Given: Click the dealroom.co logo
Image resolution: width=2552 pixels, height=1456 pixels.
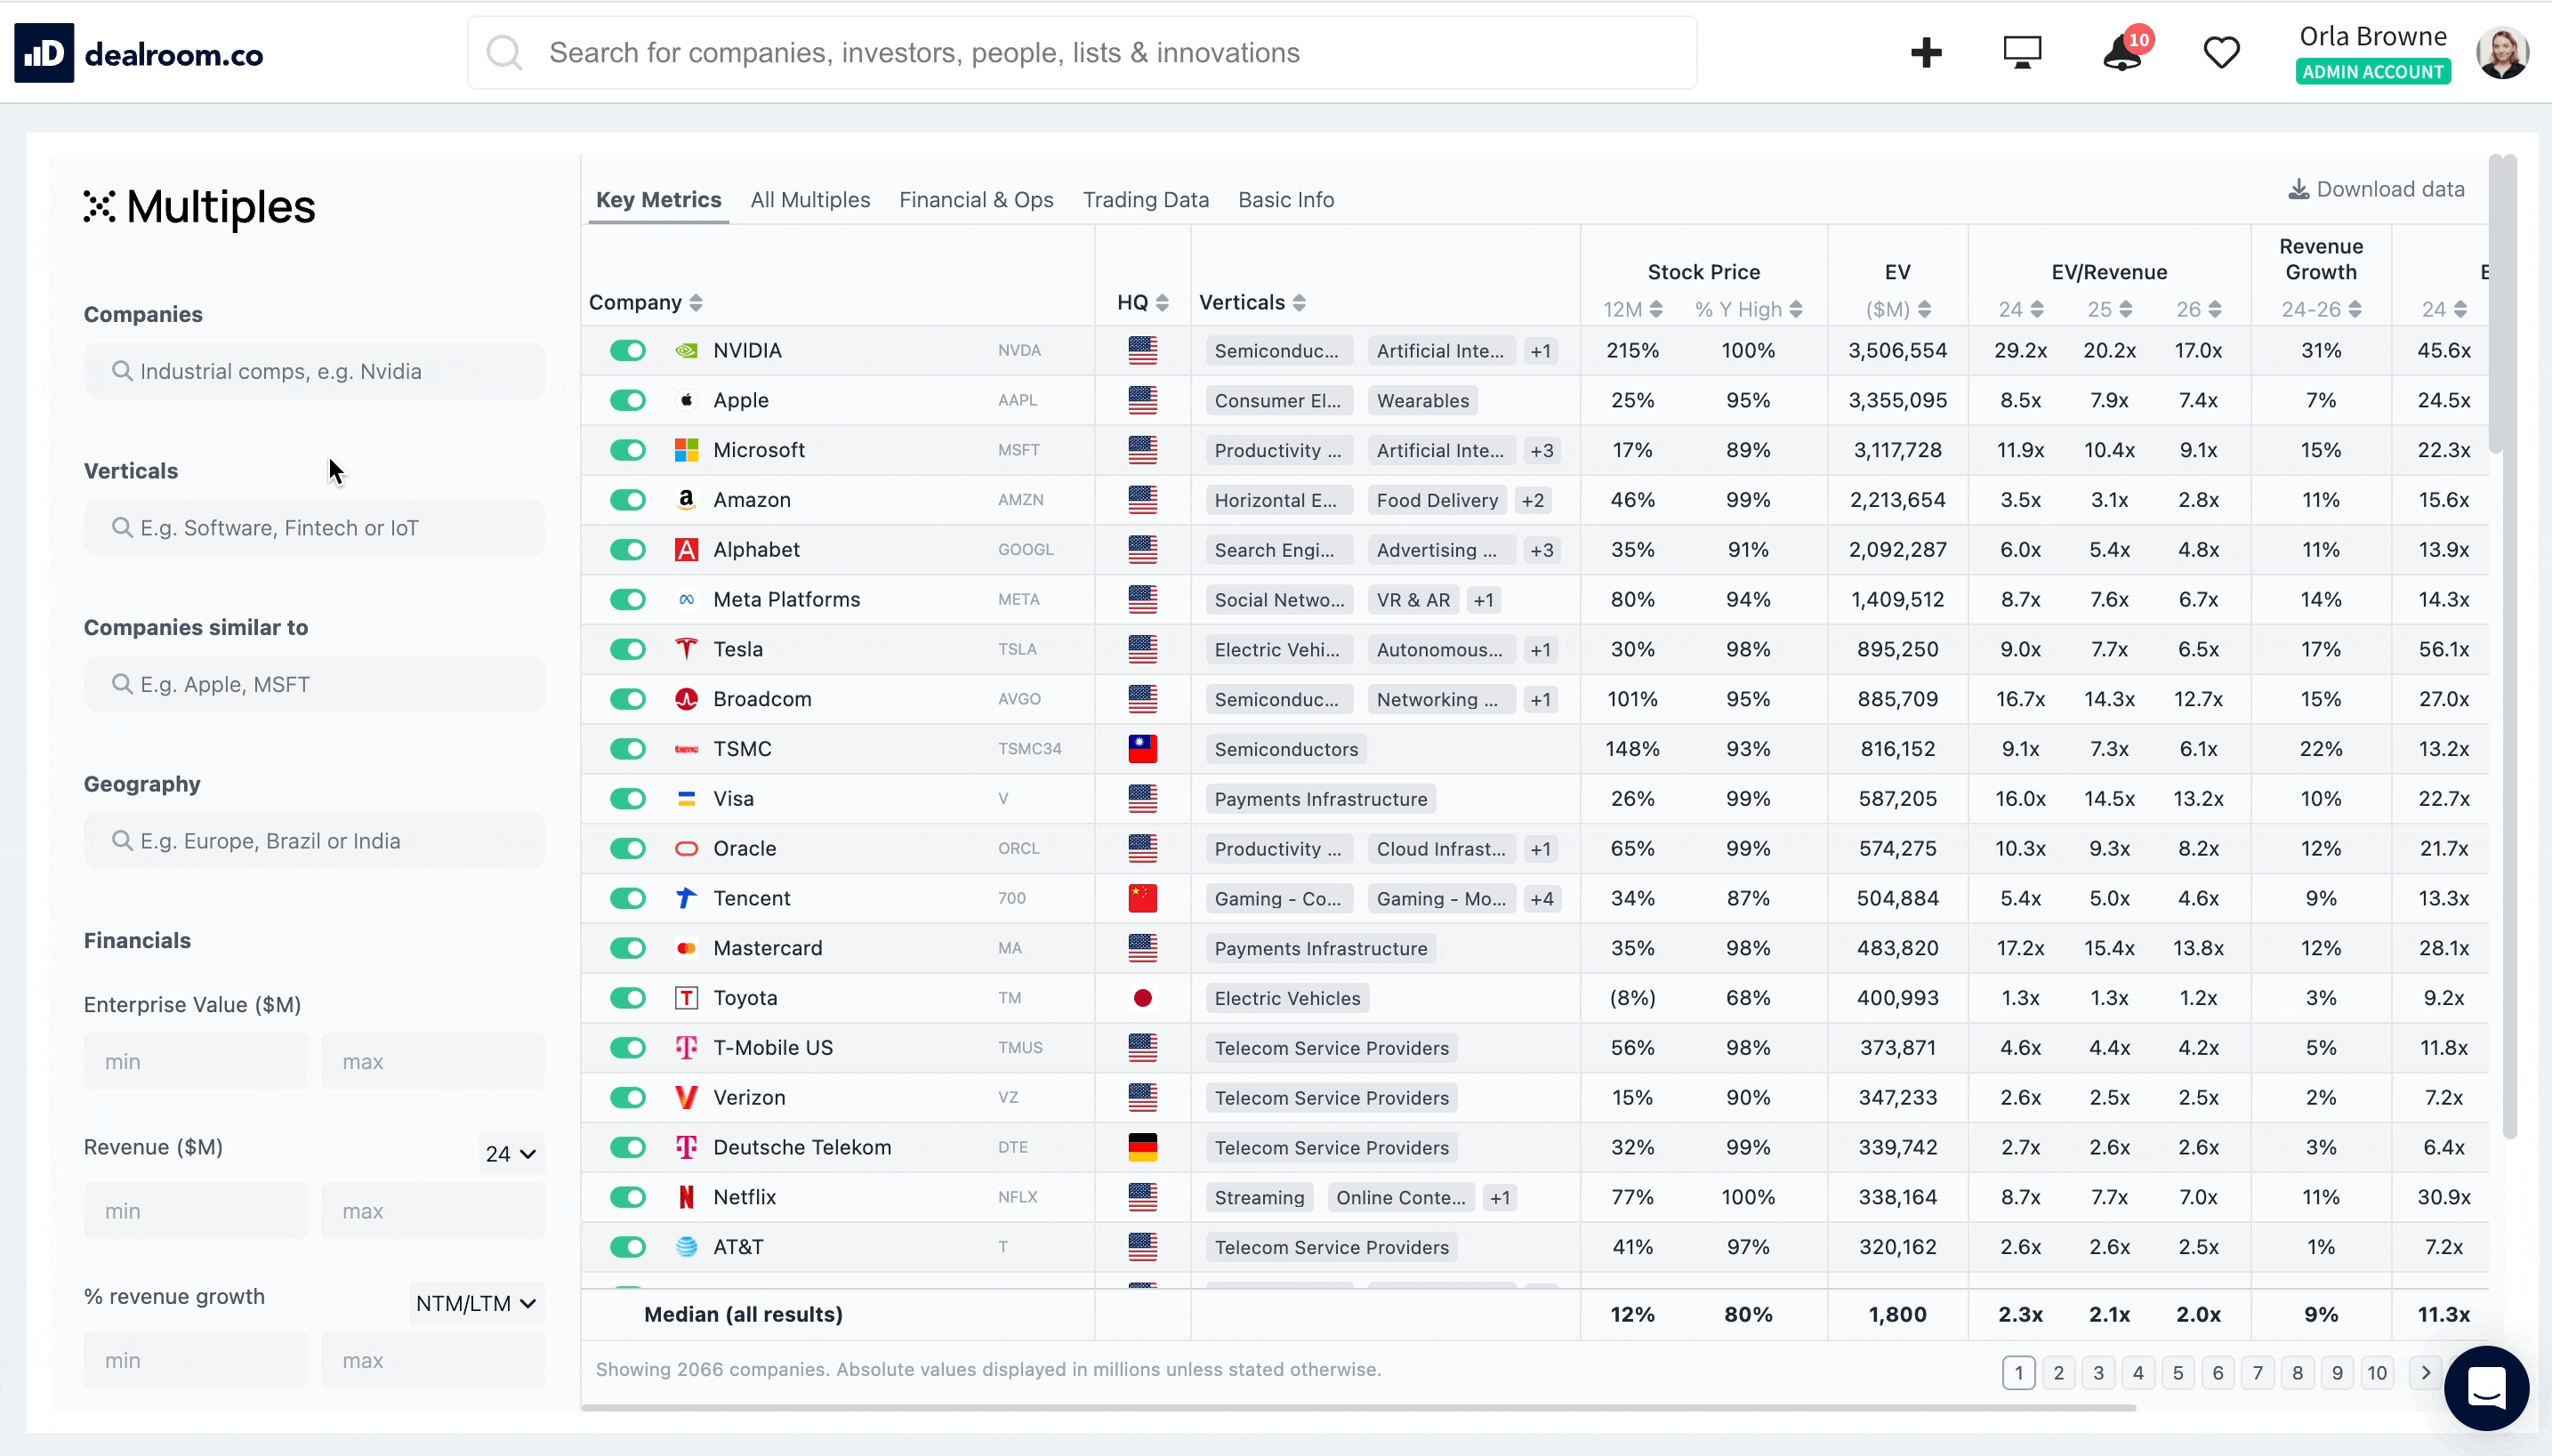Looking at the screenshot, I should coord(139,53).
